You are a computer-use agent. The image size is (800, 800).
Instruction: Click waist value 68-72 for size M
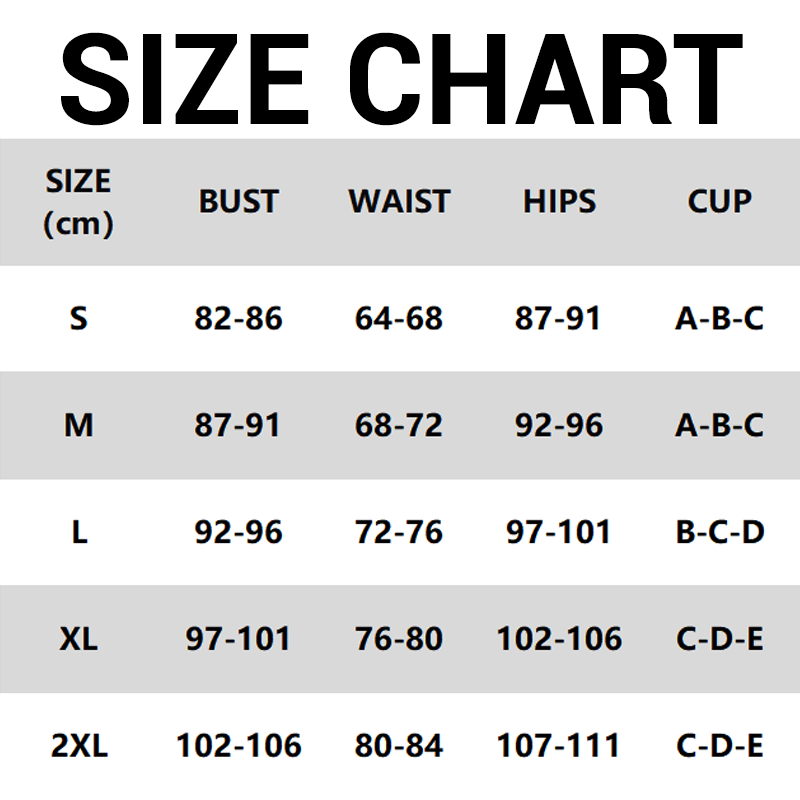(399, 426)
